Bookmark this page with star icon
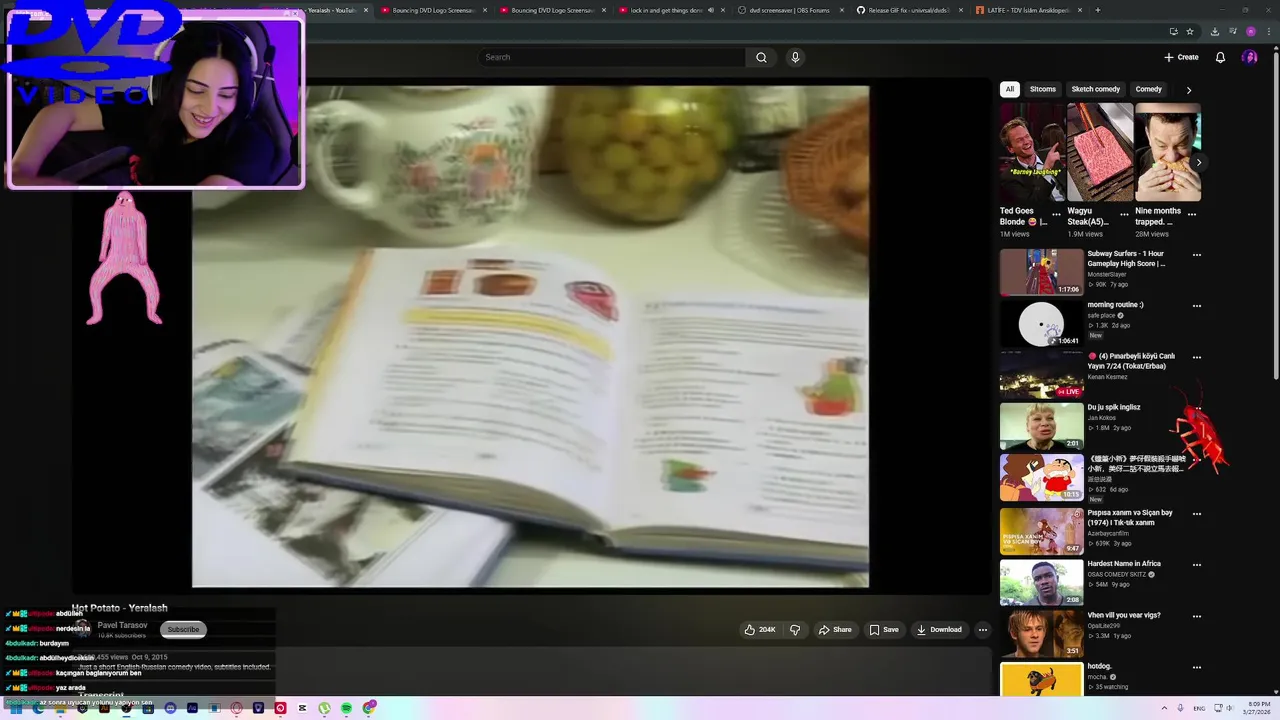This screenshot has height=720, width=1280. pos(1190,32)
